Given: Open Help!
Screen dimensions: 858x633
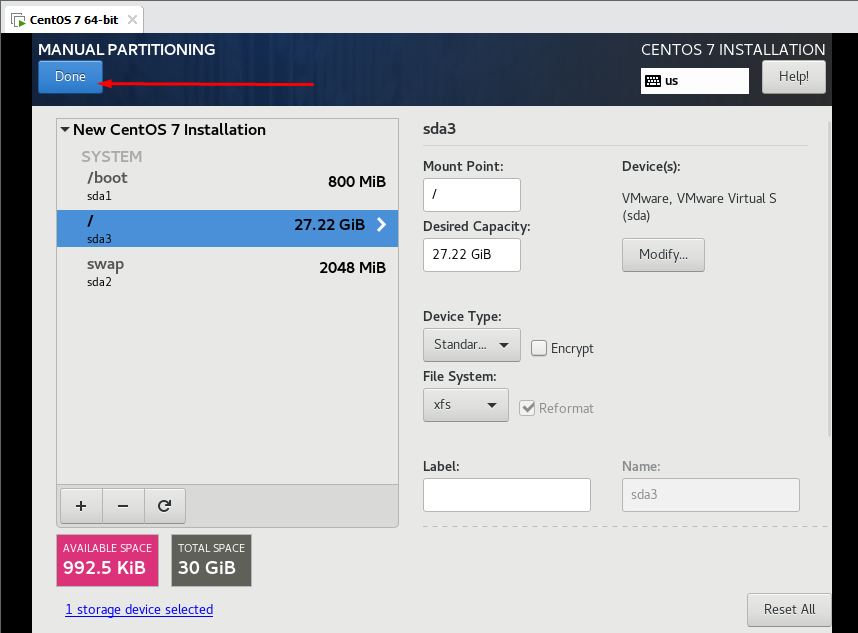Looking at the screenshot, I should [x=793, y=77].
